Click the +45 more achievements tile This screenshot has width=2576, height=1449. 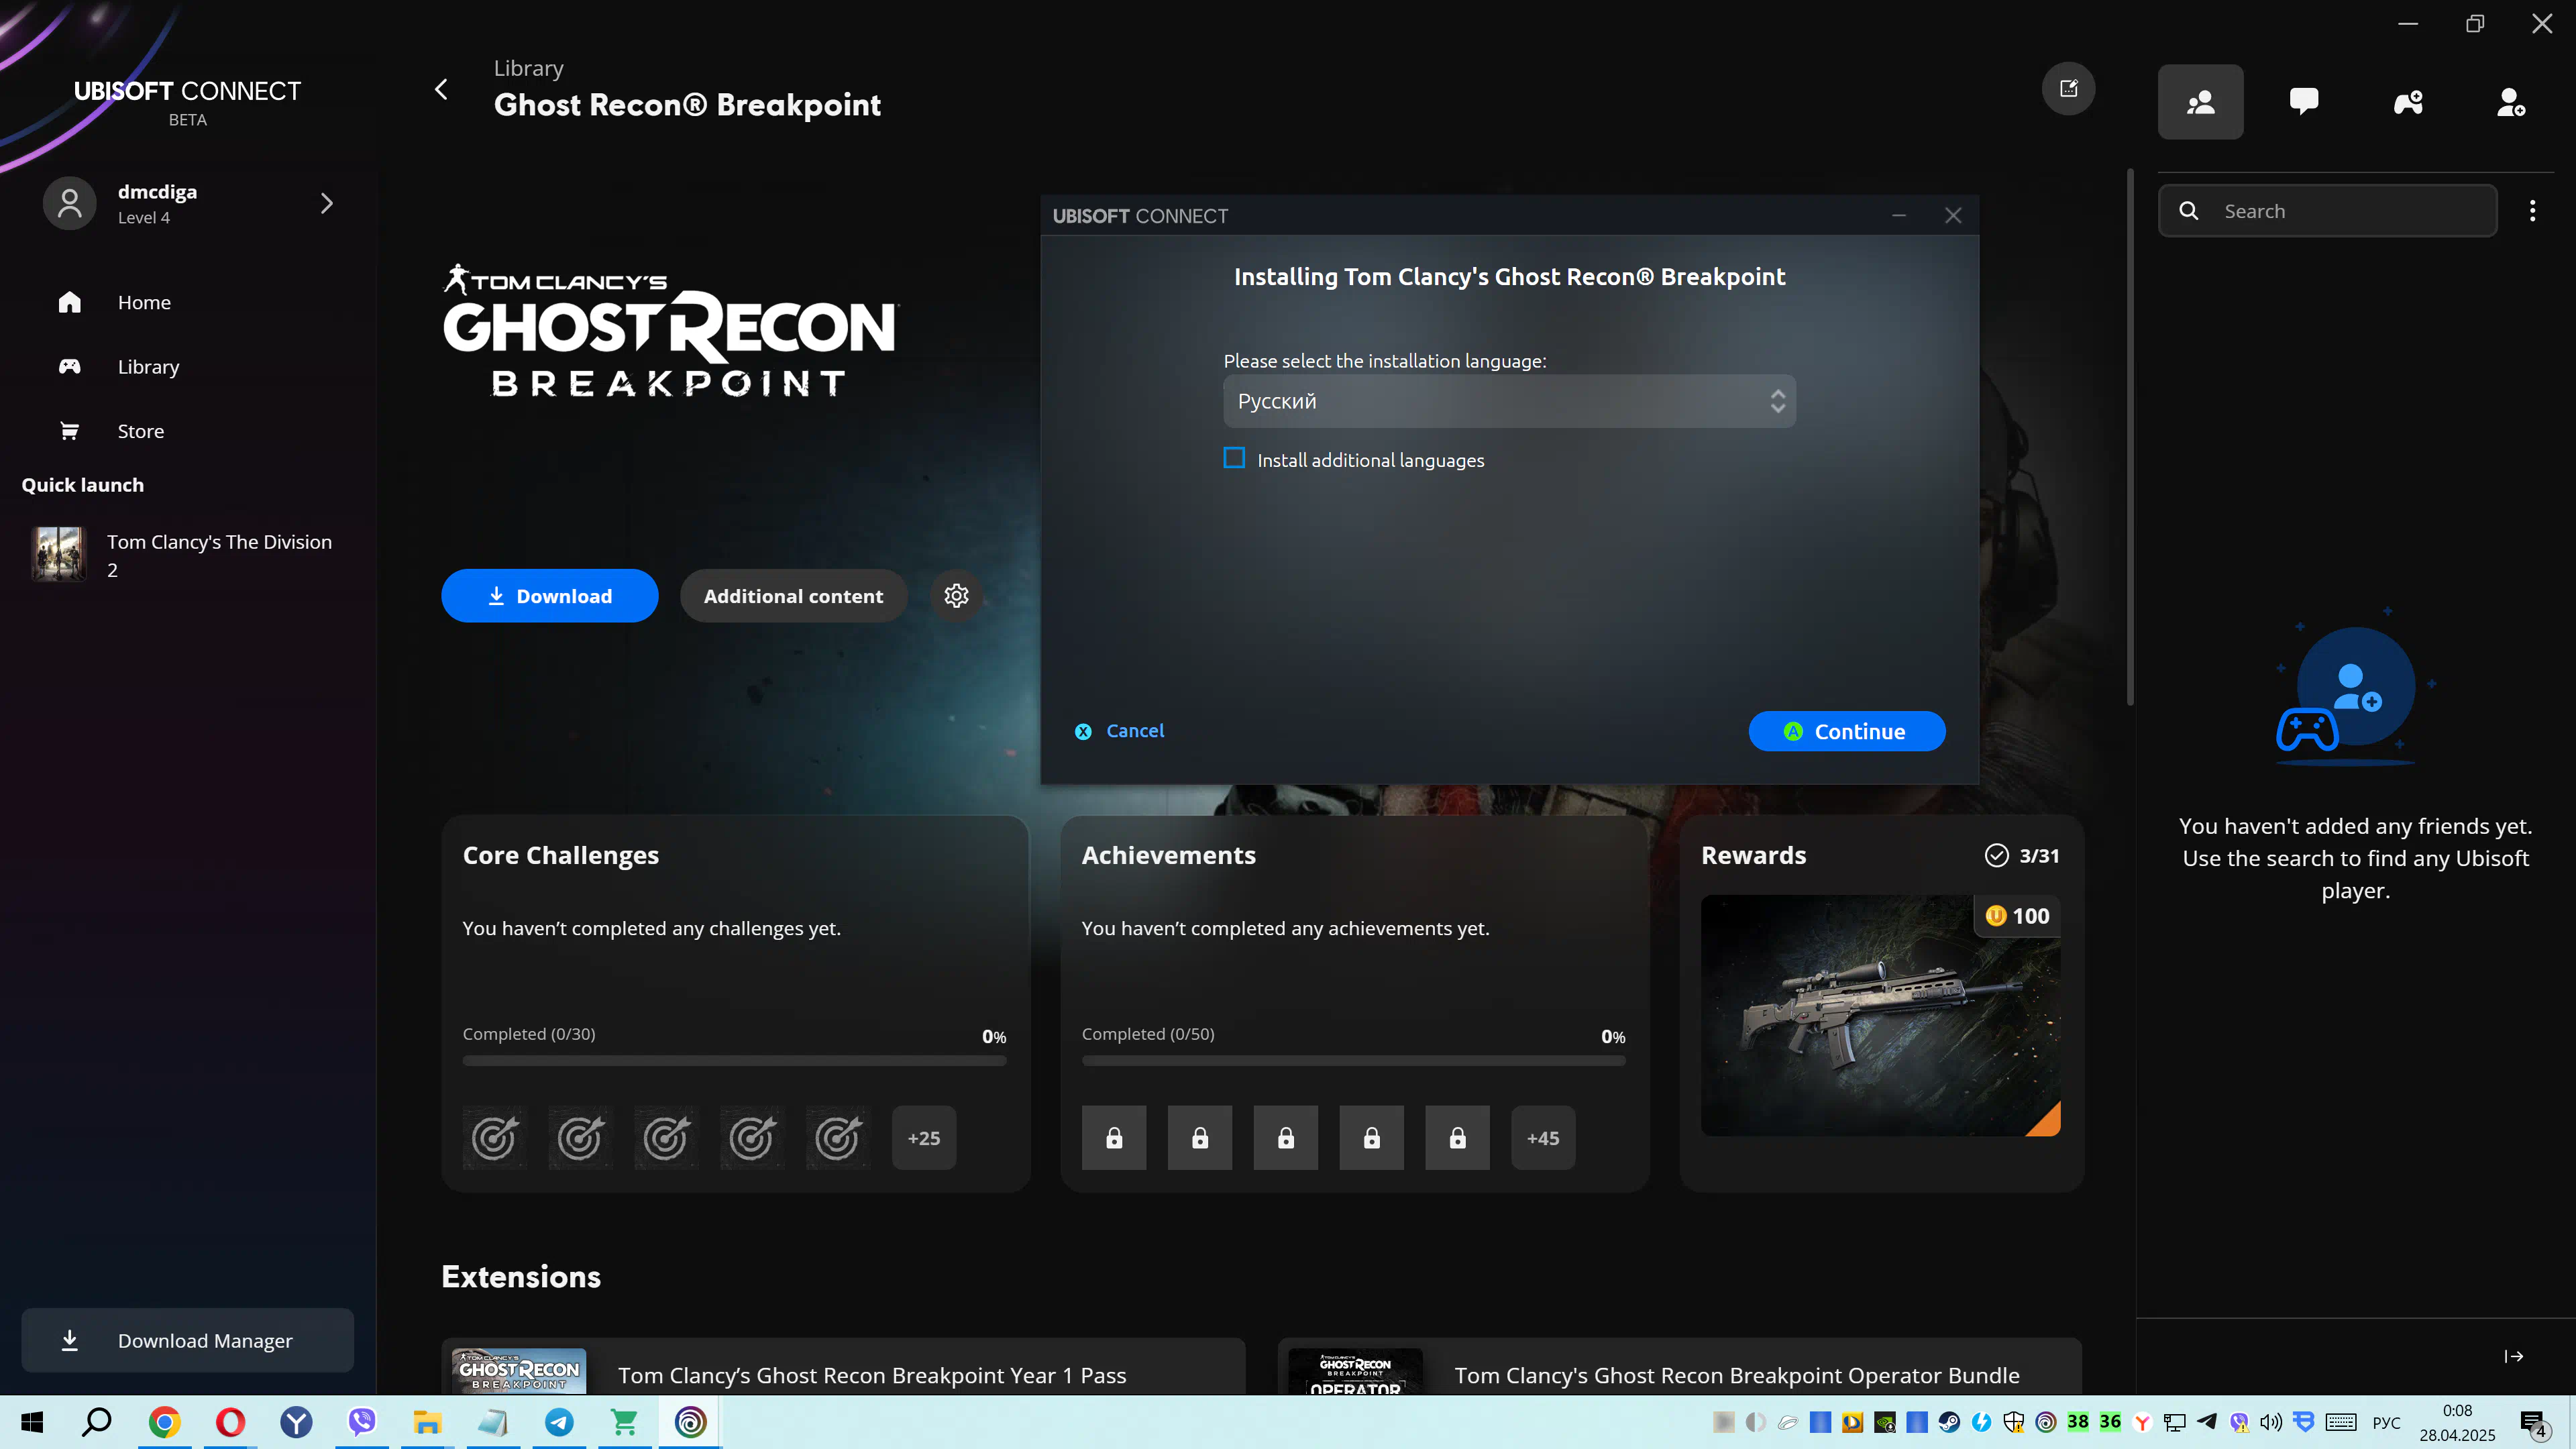[1543, 1138]
